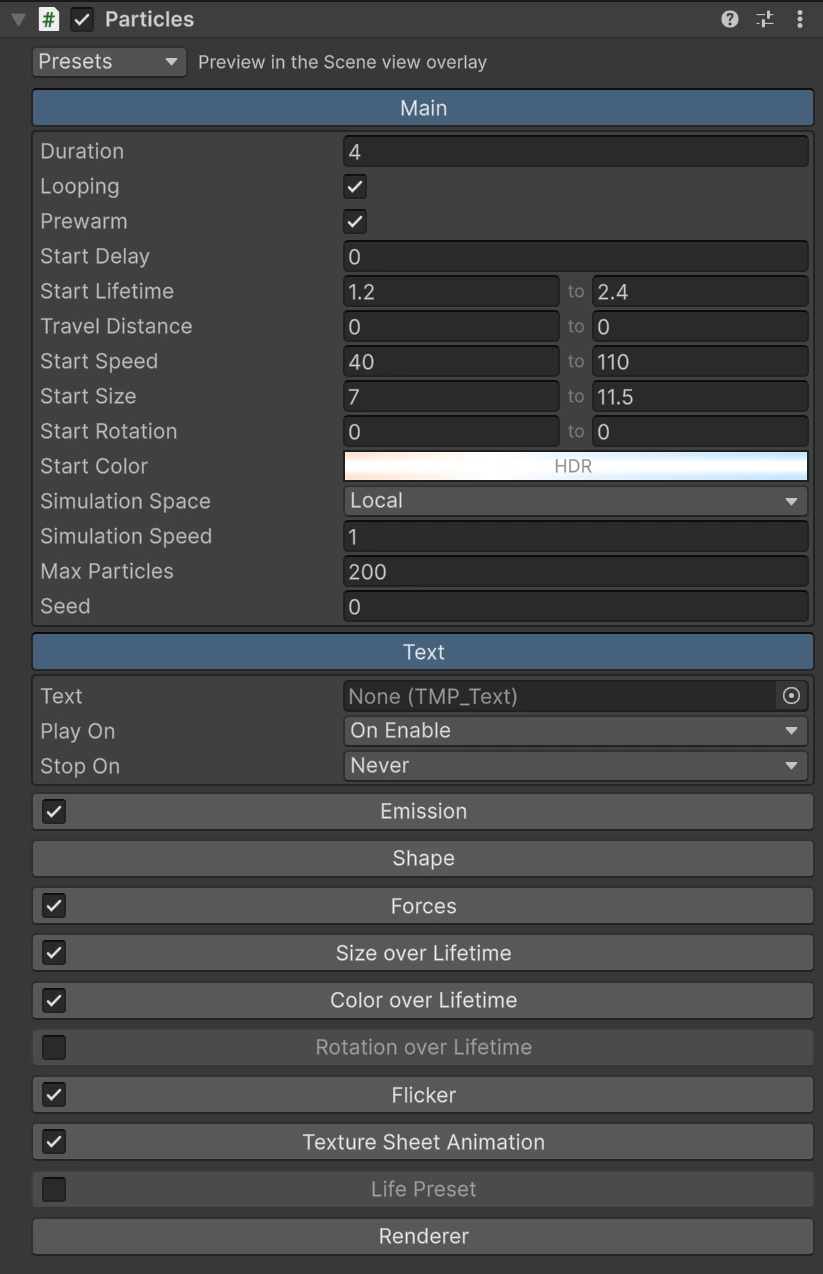823x1274 pixels.
Task: Click the Travel Distance minimum field
Action: (451, 326)
